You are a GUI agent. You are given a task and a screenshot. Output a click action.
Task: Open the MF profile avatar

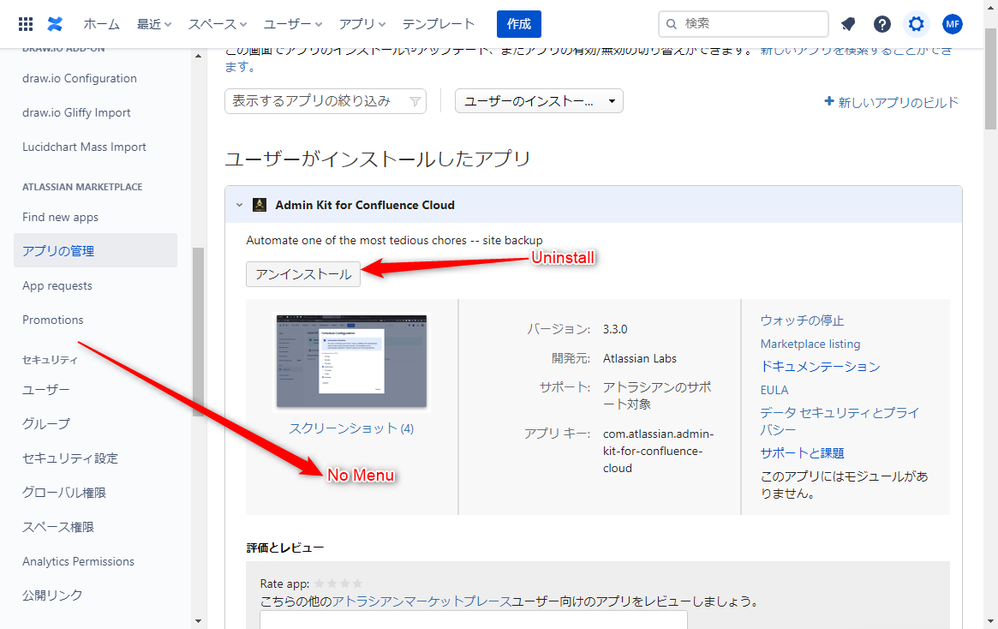[952, 24]
